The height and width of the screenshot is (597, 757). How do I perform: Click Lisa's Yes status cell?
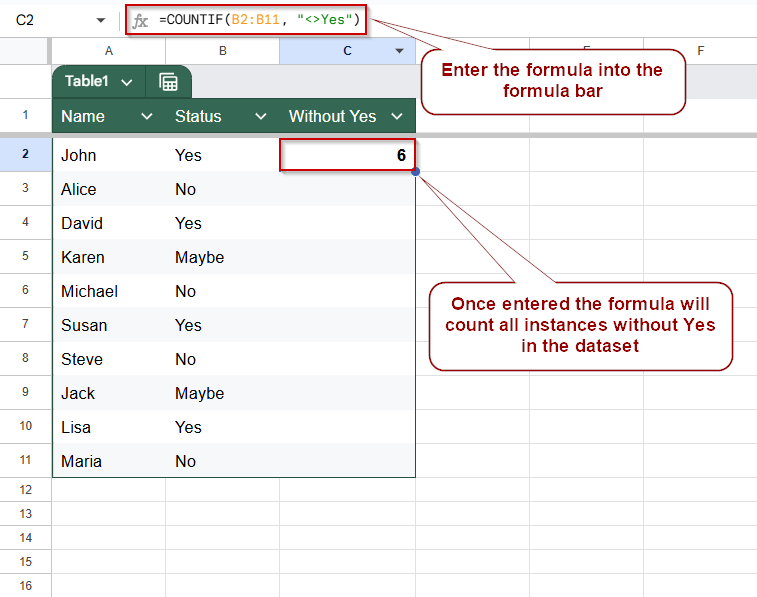[223, 427]
